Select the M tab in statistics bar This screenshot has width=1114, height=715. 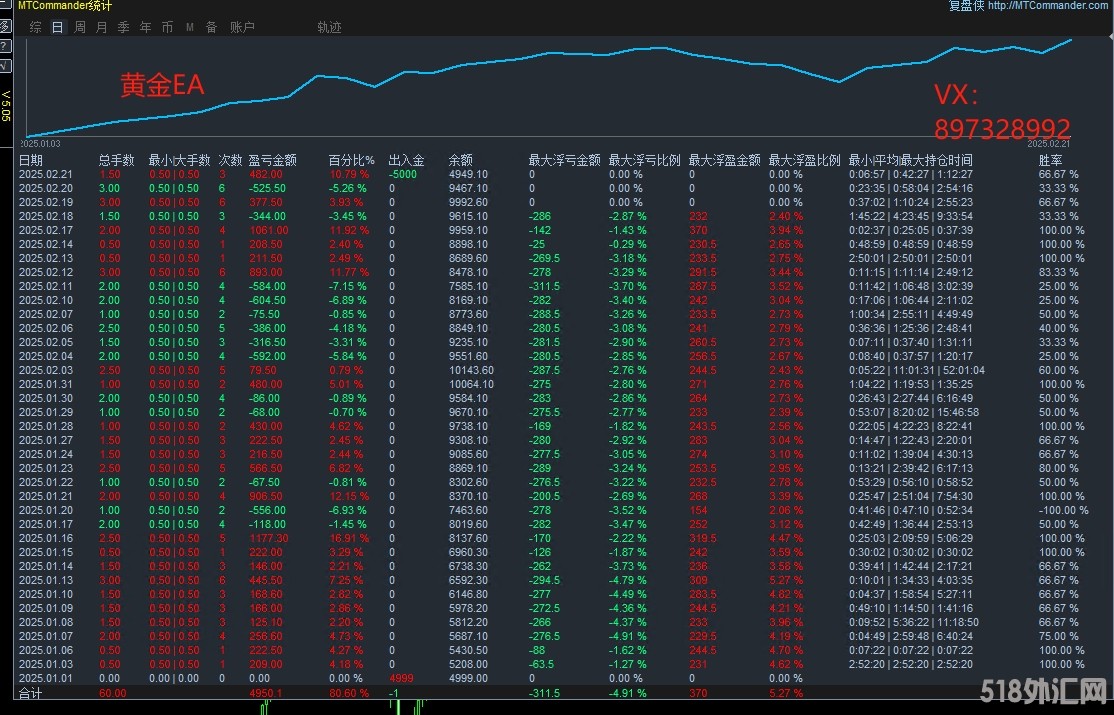[x=189, y=27]
